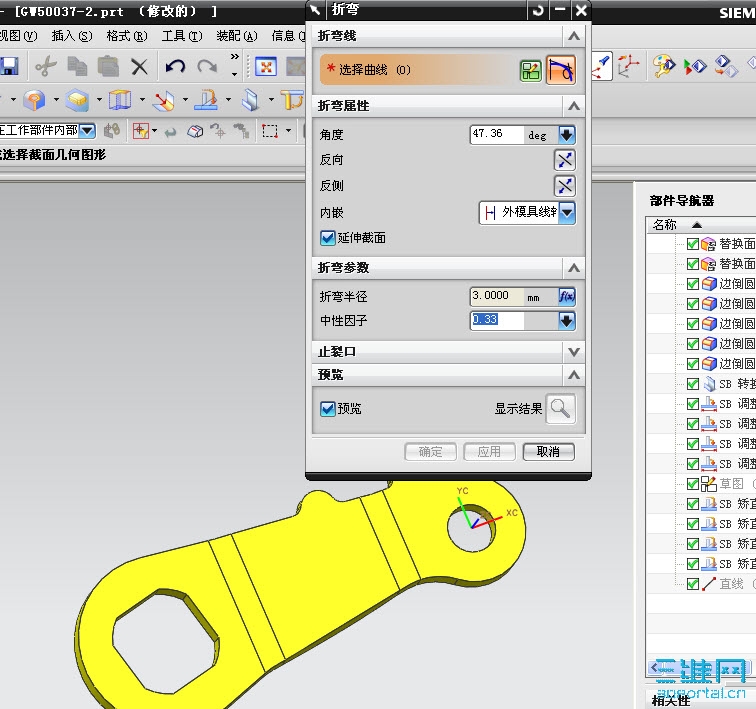The image size is (756, 709).
Task: Click the grey chain-link icon beside scope dropdown
Action: pyautogui.click(x=112, y=130)
